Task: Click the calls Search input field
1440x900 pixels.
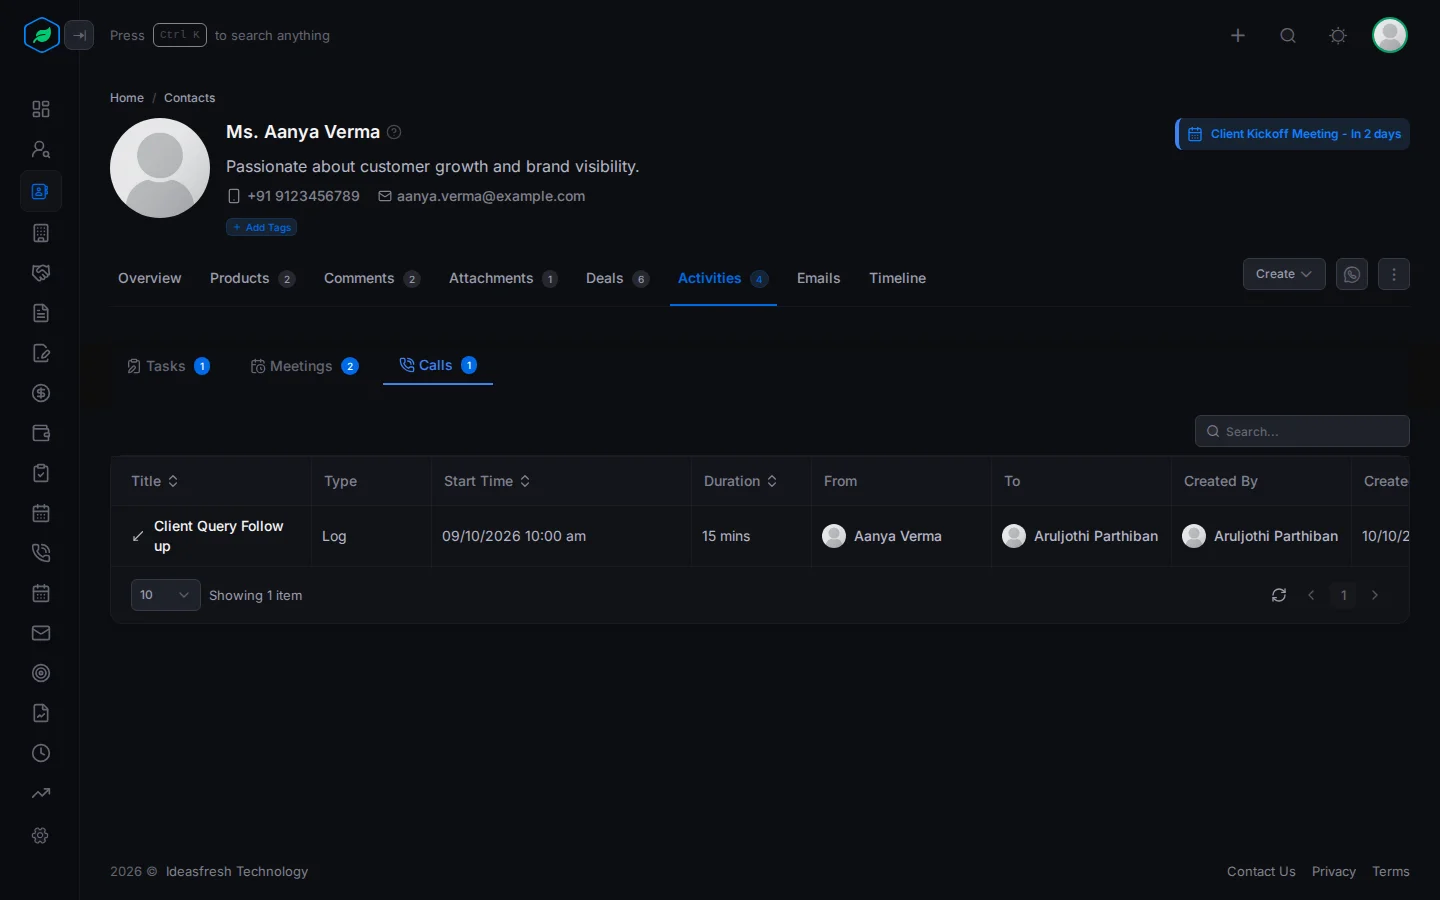Action: (x=1302, y=431)
